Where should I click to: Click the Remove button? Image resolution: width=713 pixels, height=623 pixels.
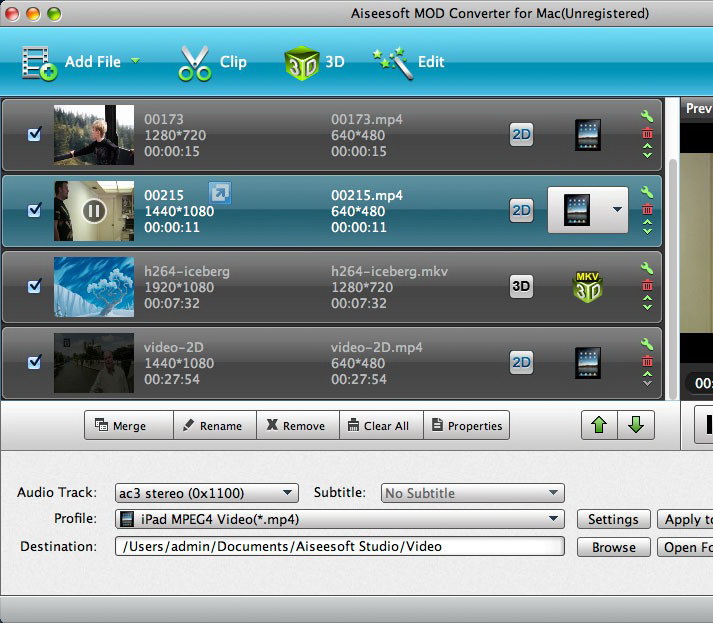[298, 425]
